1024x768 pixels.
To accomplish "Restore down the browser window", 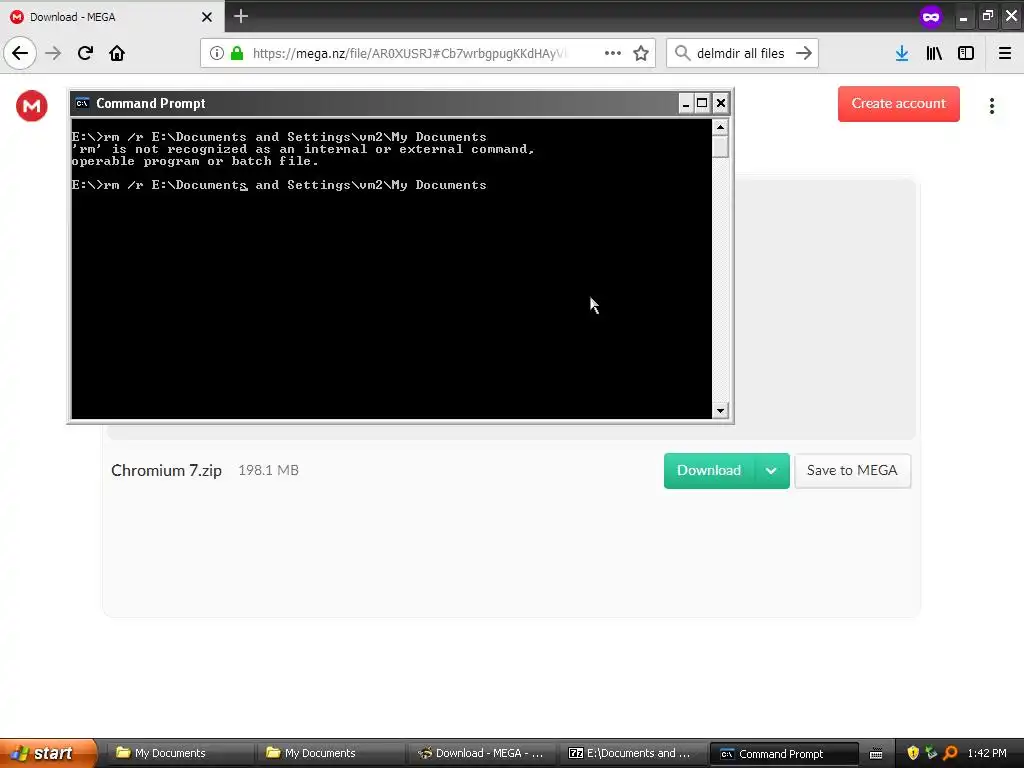I will (x=987, y=16).
